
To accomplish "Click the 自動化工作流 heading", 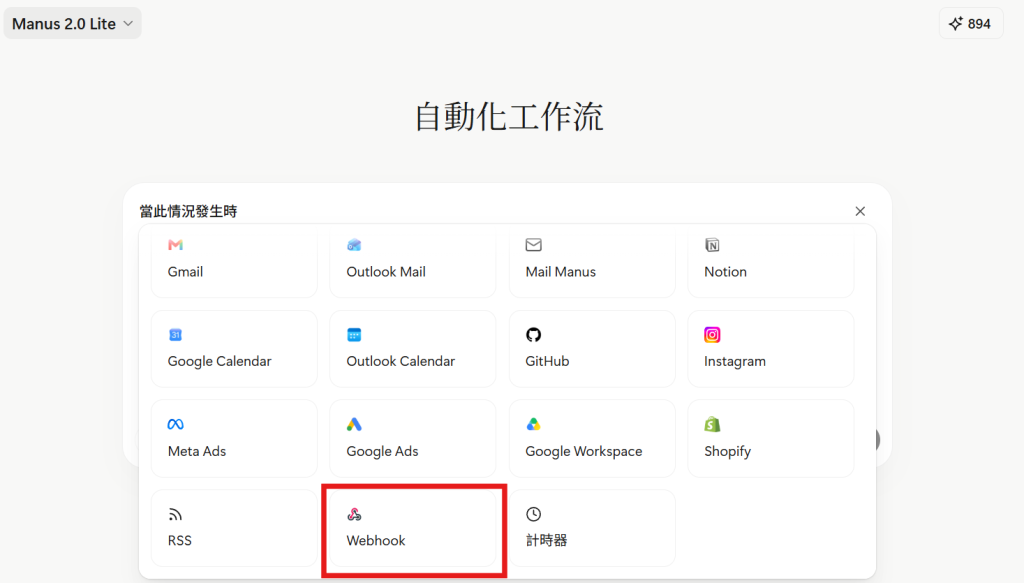I will [509, 118].
